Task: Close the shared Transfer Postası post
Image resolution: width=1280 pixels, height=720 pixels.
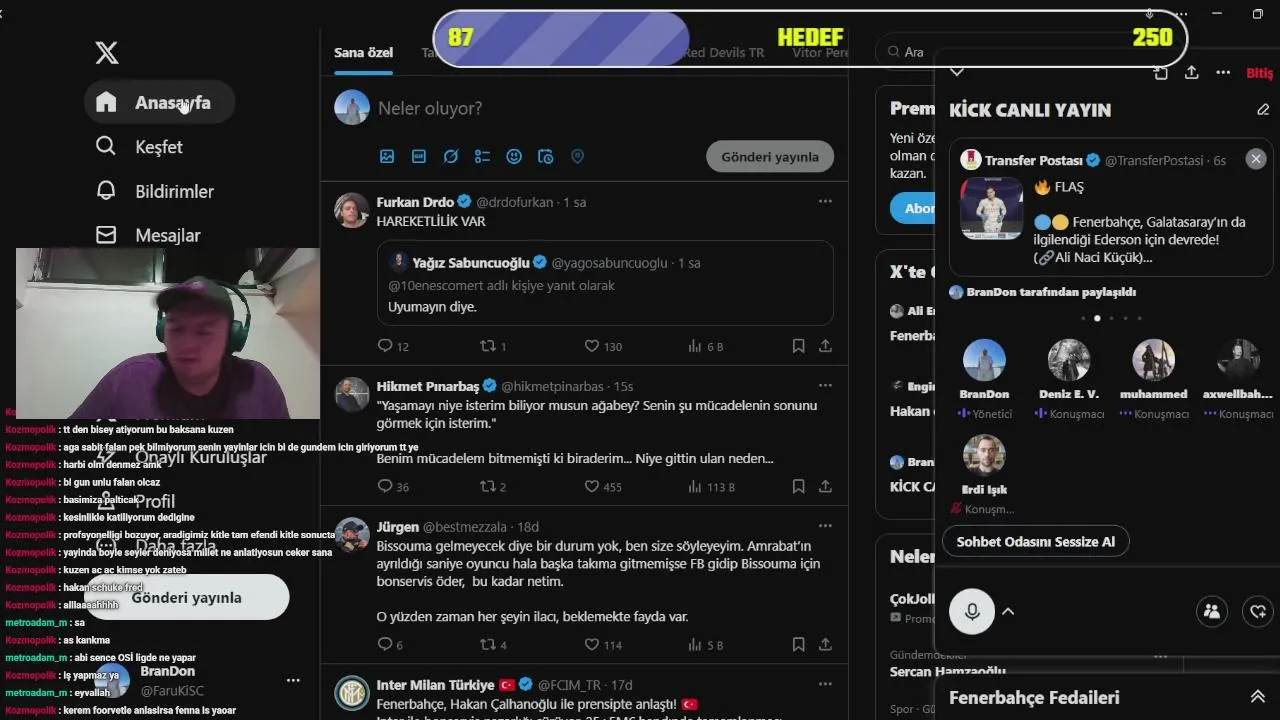Action: 1256,159
